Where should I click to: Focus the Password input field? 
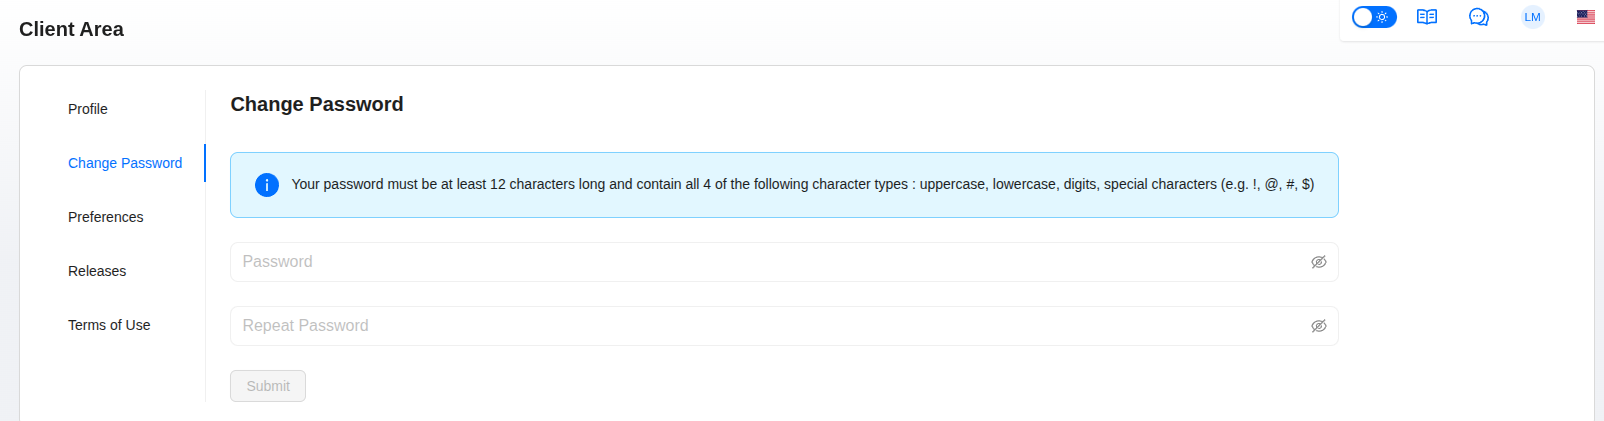(x=784, y=262)
